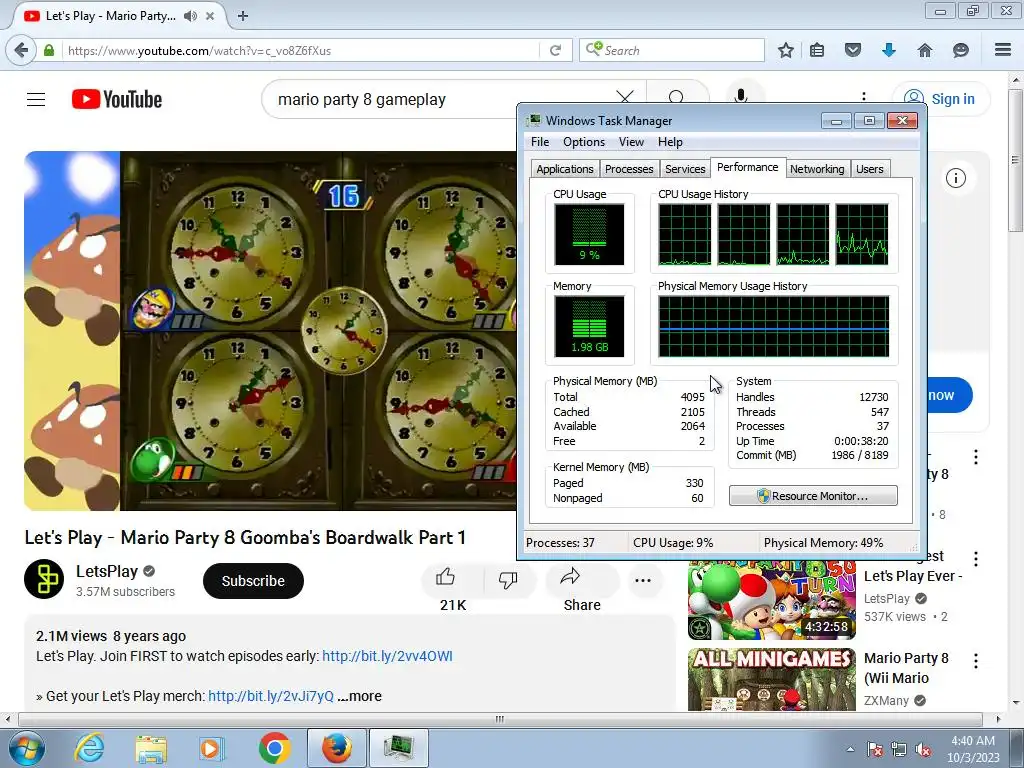Open the Task Manager Options menu
The image size is (1024, 768).
584,142
